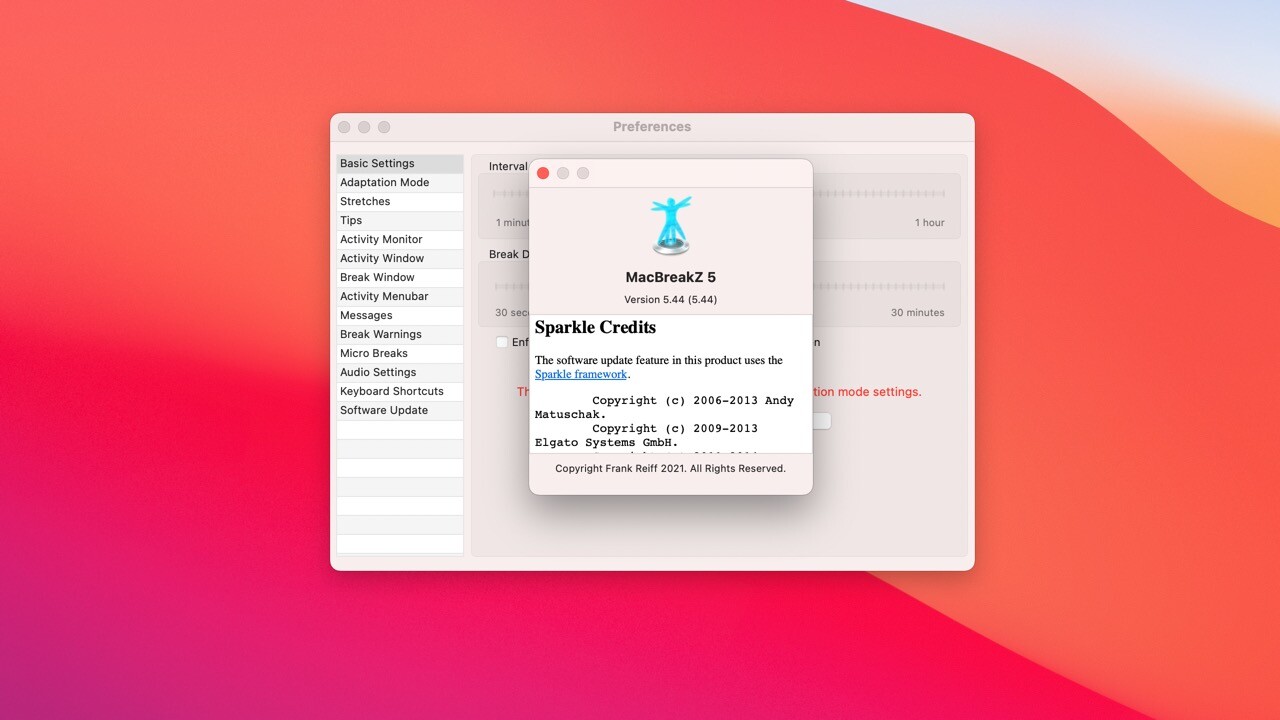Click the Sparkle Credits heading
1280x720 pixels.
click(x=595, y=327)
